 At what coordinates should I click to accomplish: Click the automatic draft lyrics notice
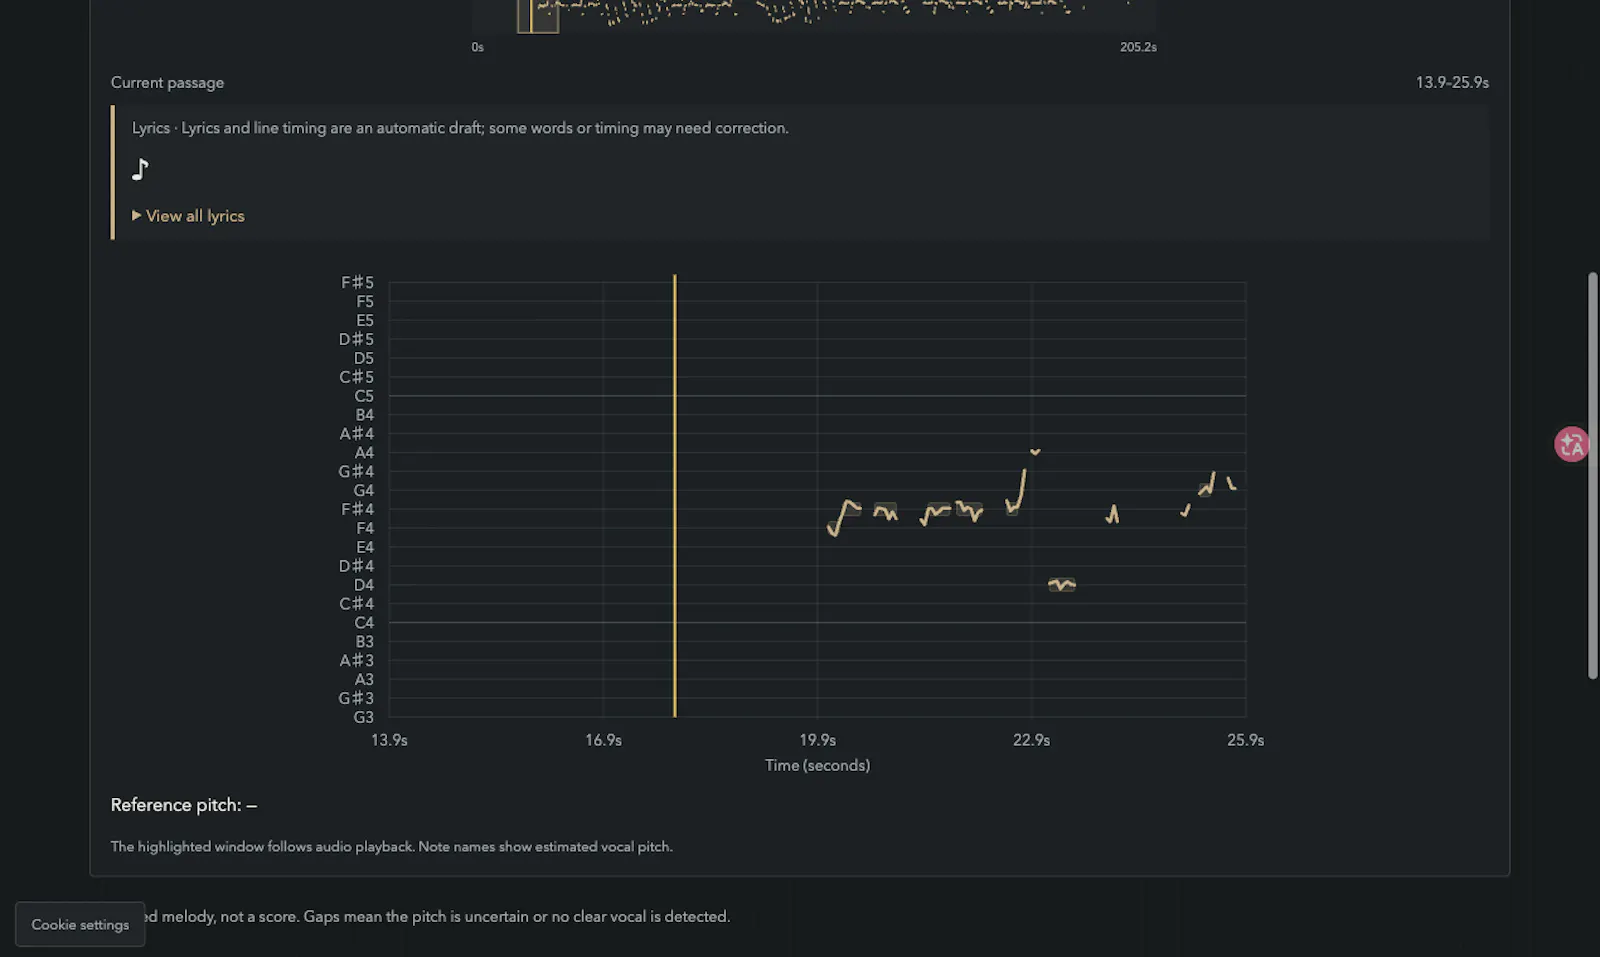click(460, 128)
